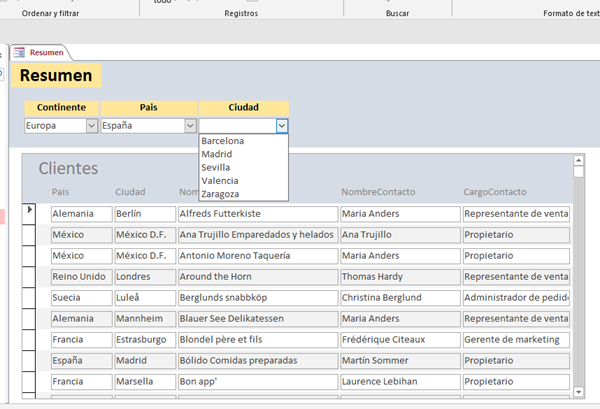Select Barcelona from the city list
The image size is (600, 409).
point(222,141)
